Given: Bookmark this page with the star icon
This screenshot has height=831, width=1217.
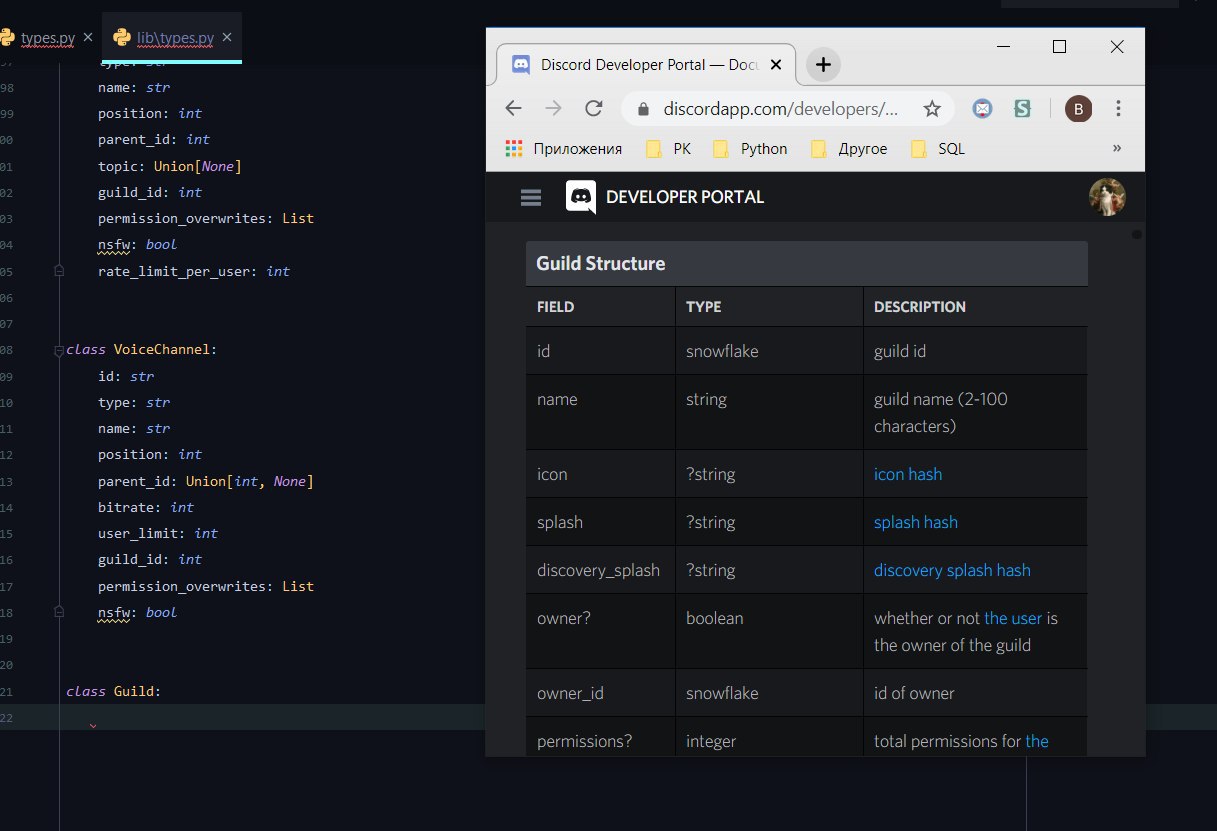Looking at the screenshot, I should (932, 108).
